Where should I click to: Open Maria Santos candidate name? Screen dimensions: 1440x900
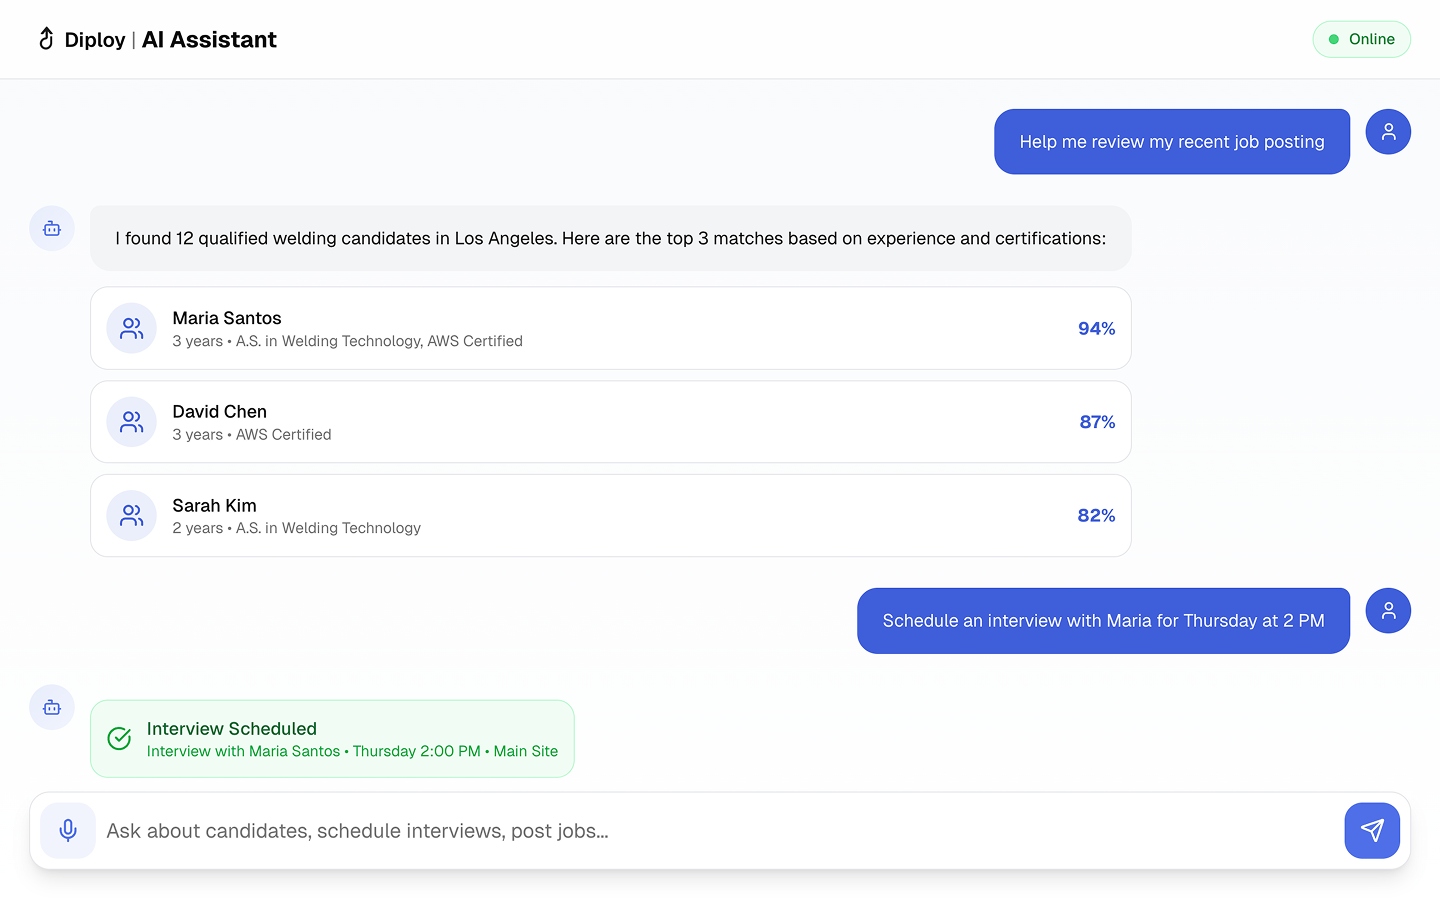click(227, 318)
